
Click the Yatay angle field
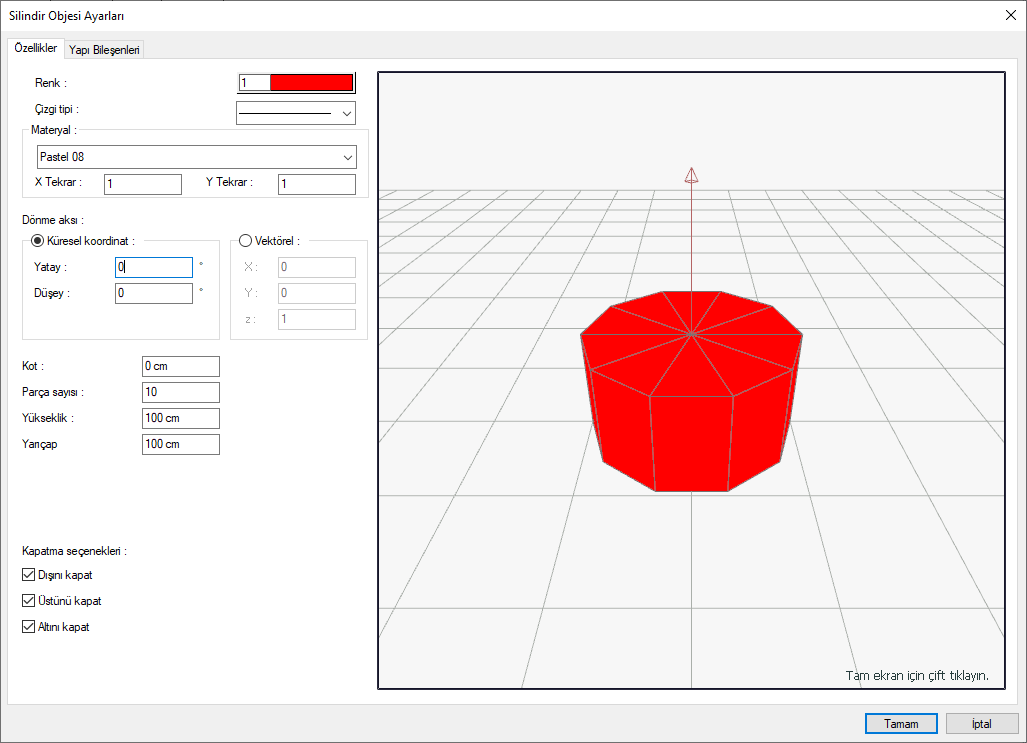point(153,267)
